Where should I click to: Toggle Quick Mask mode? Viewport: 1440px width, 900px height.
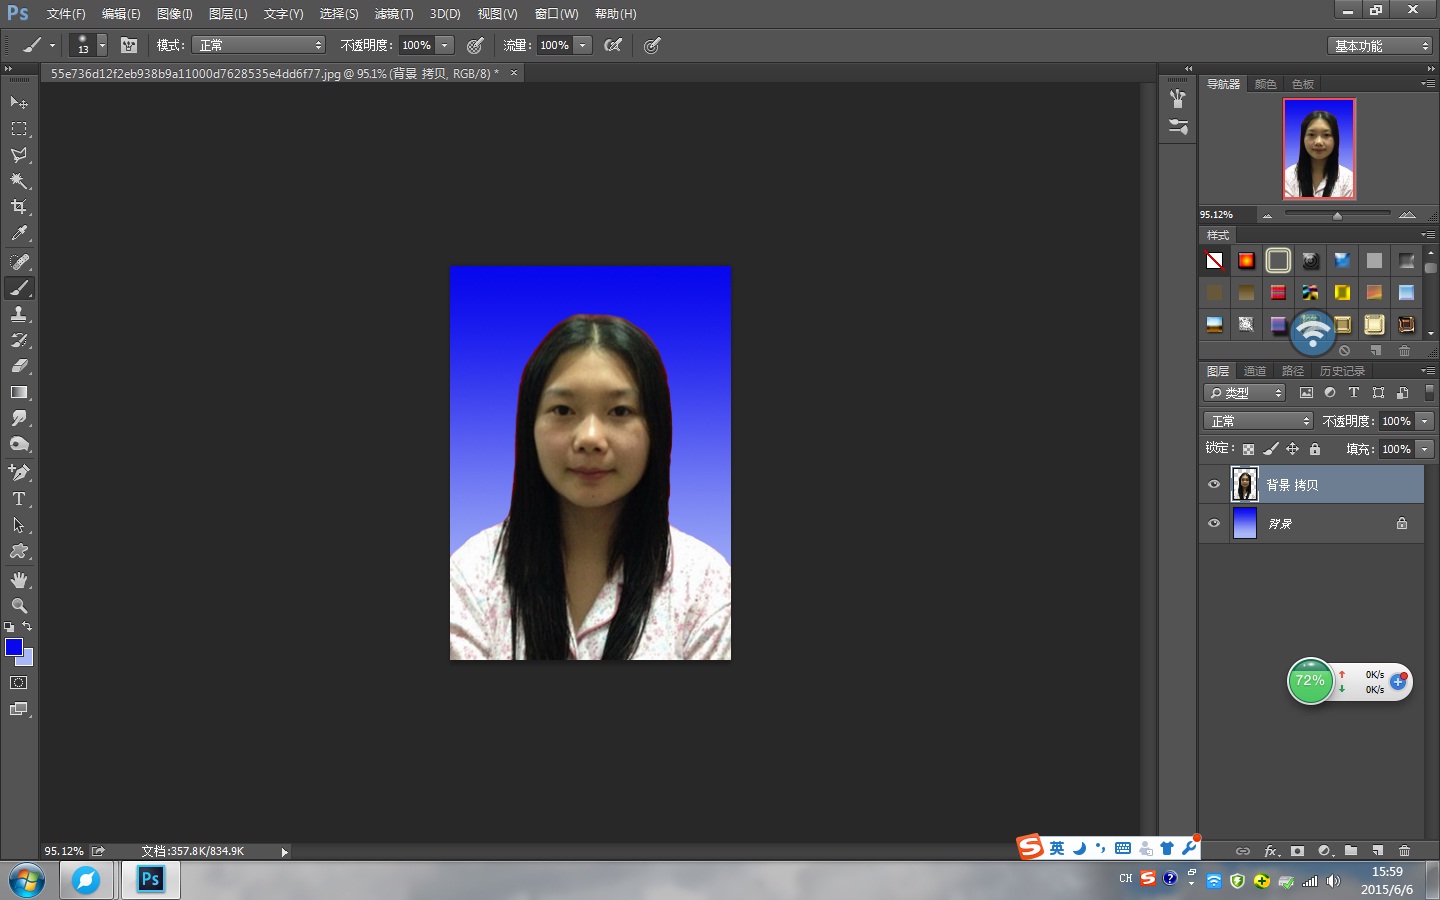[19, 683]
